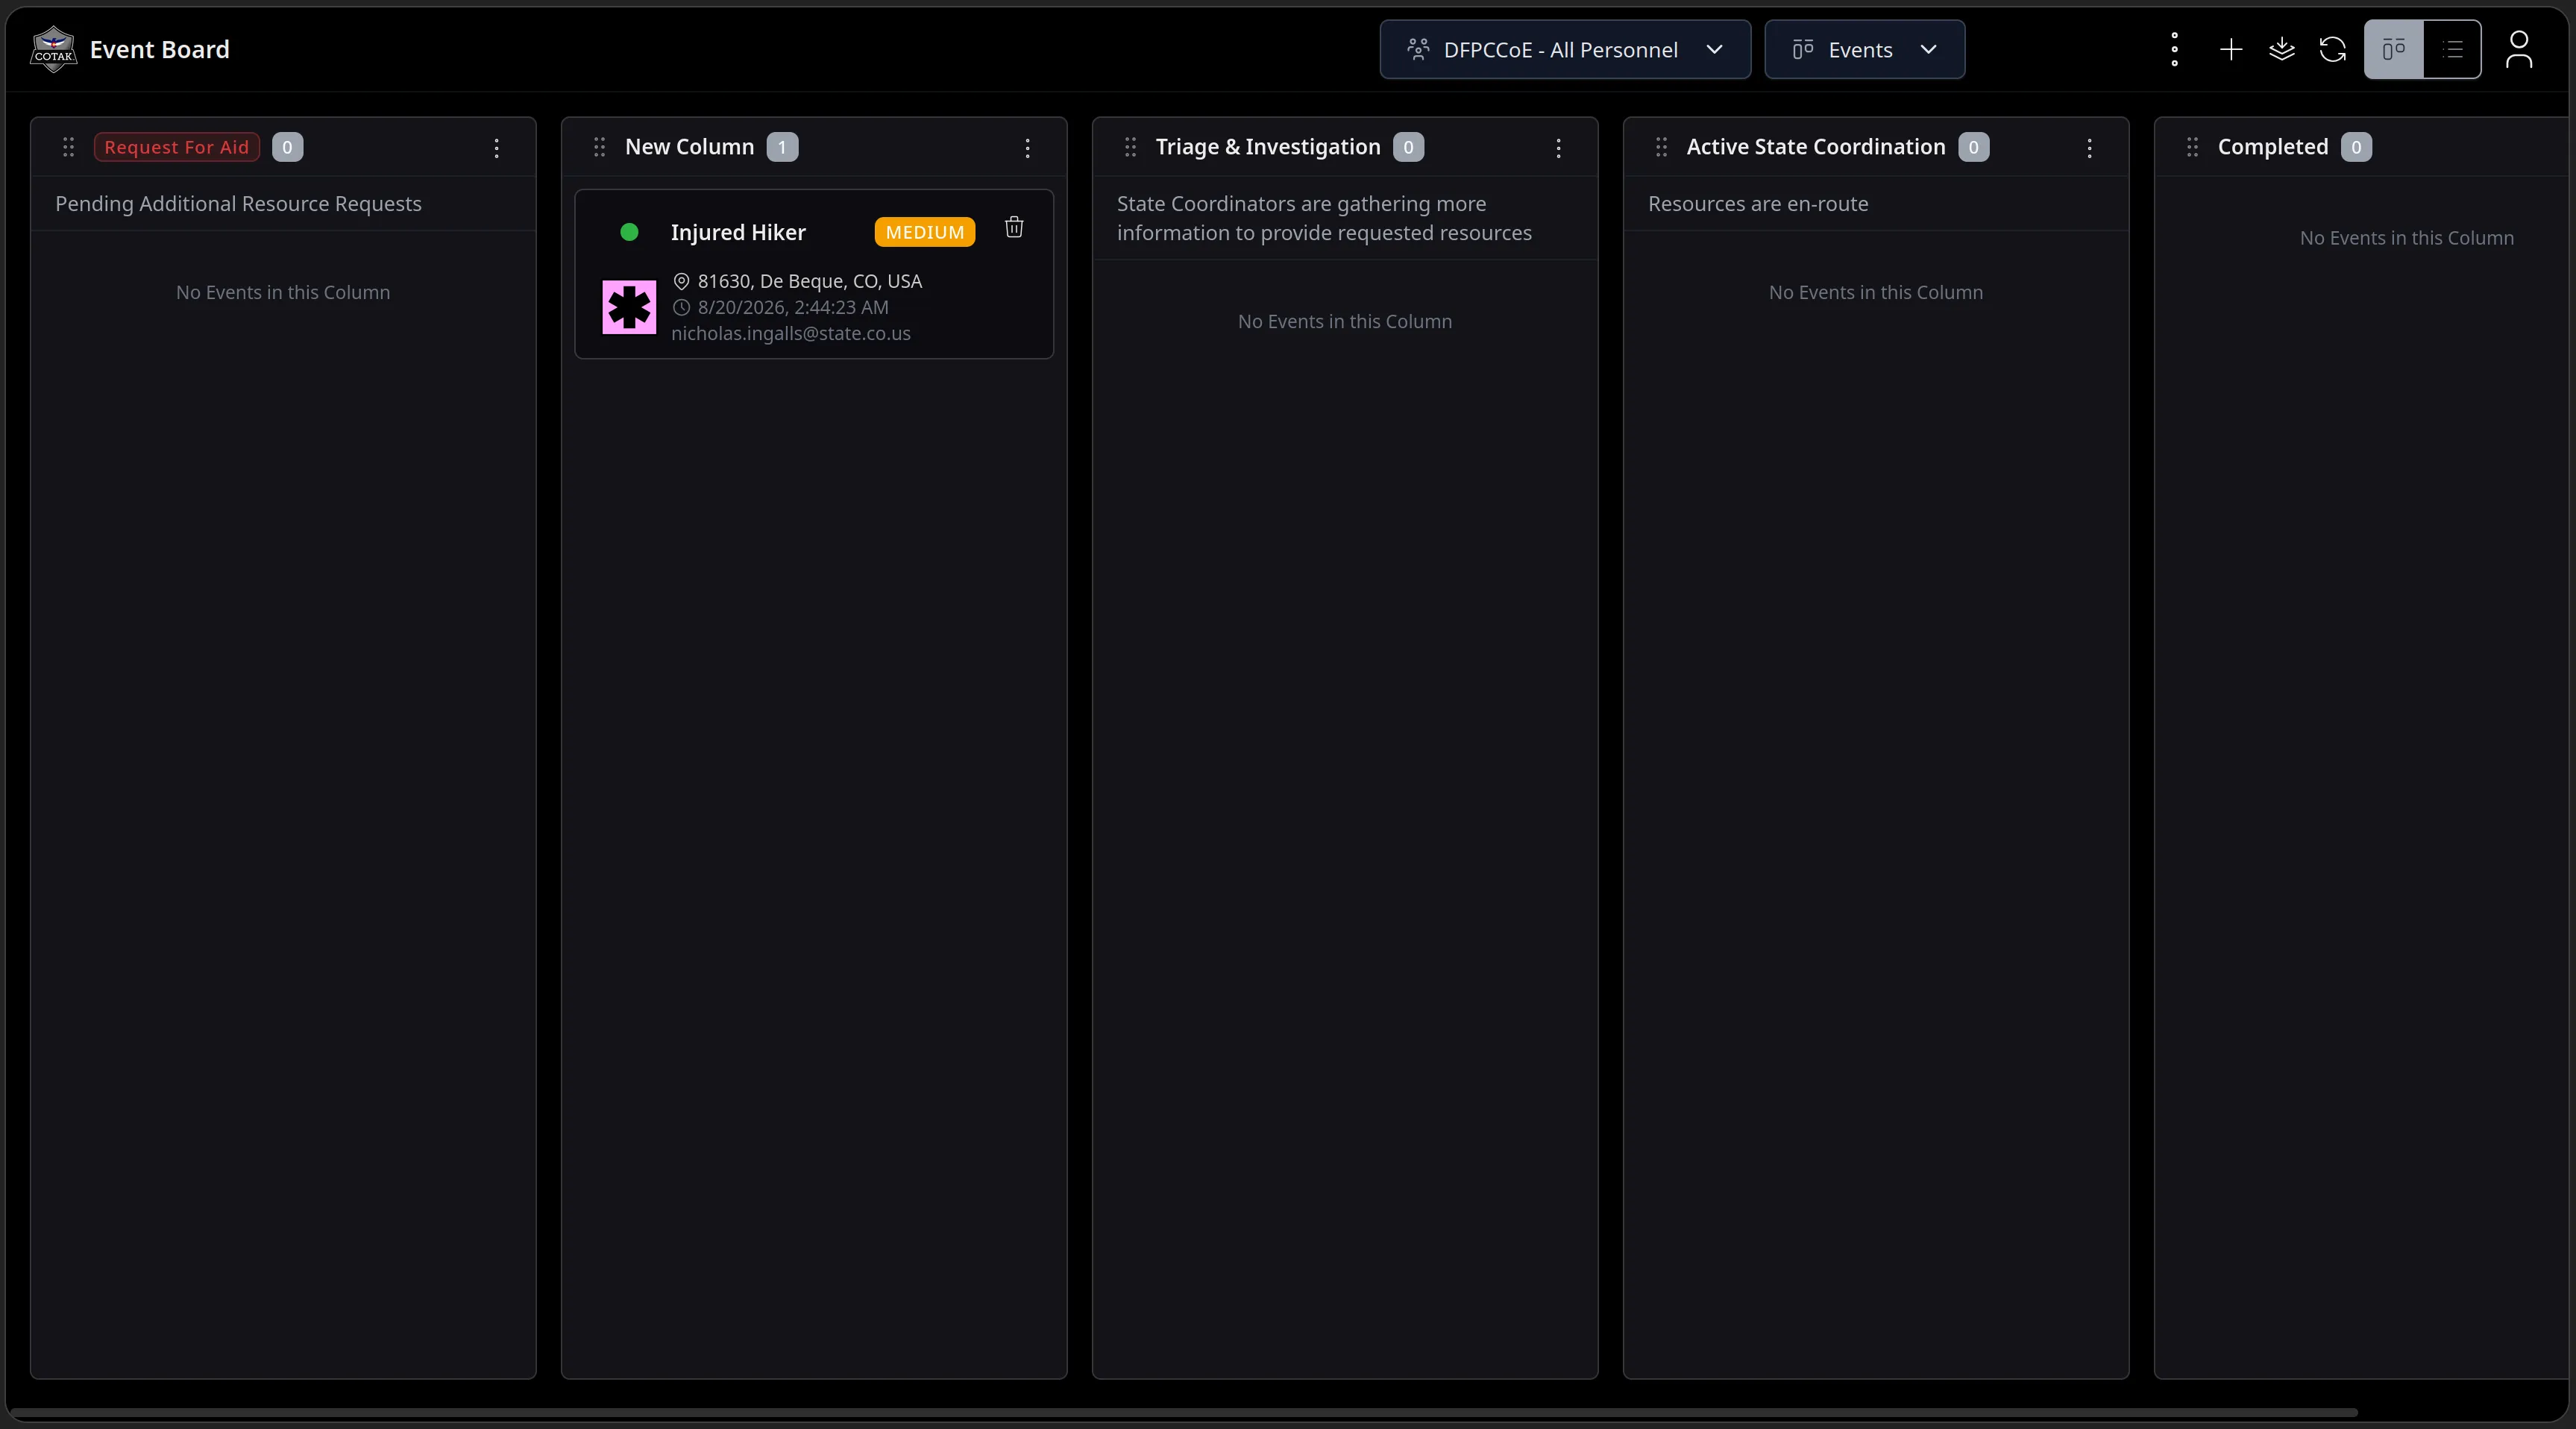Open the Triage & Investigation column options menu
Viewport: 2576px width, 1429px height.
click(x=1558, y=148)
